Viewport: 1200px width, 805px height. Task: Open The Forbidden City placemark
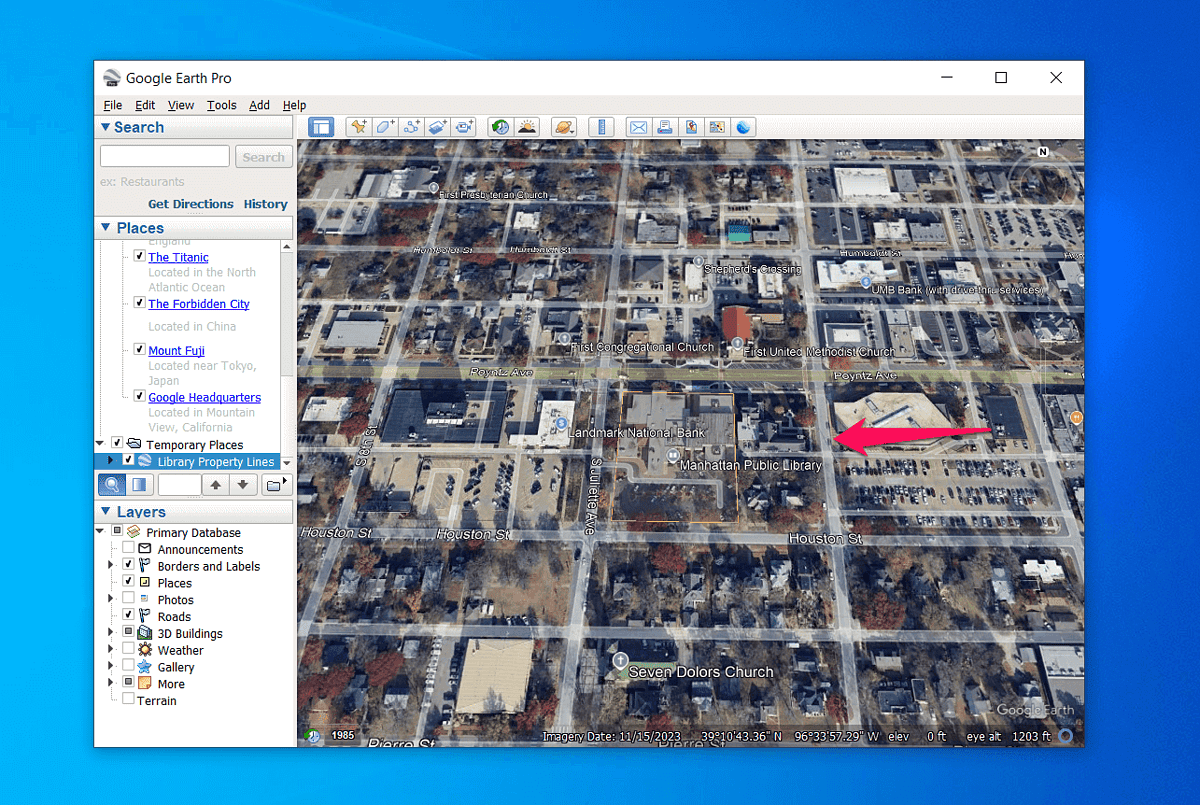tap(198, 303)
